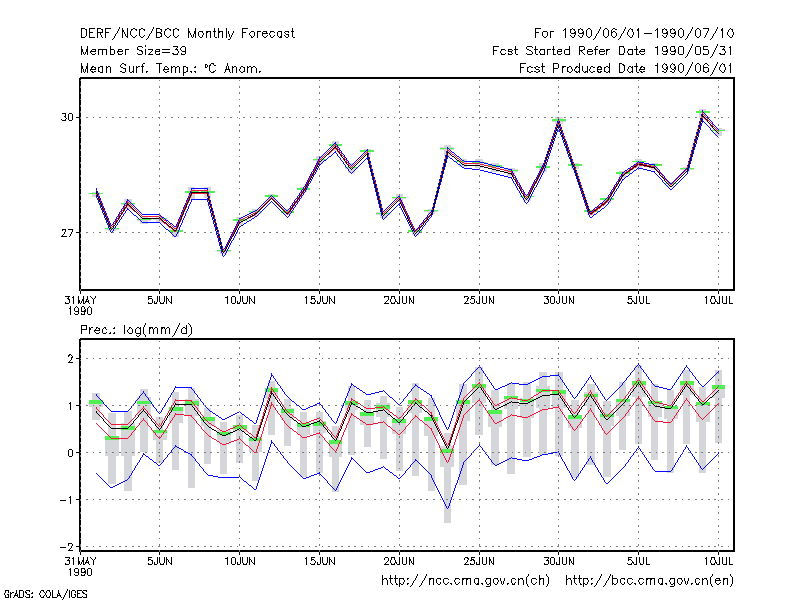800x600 pixels.
Task: Select the 10JUN tick label under bottom chart
Action: [240, 561]
